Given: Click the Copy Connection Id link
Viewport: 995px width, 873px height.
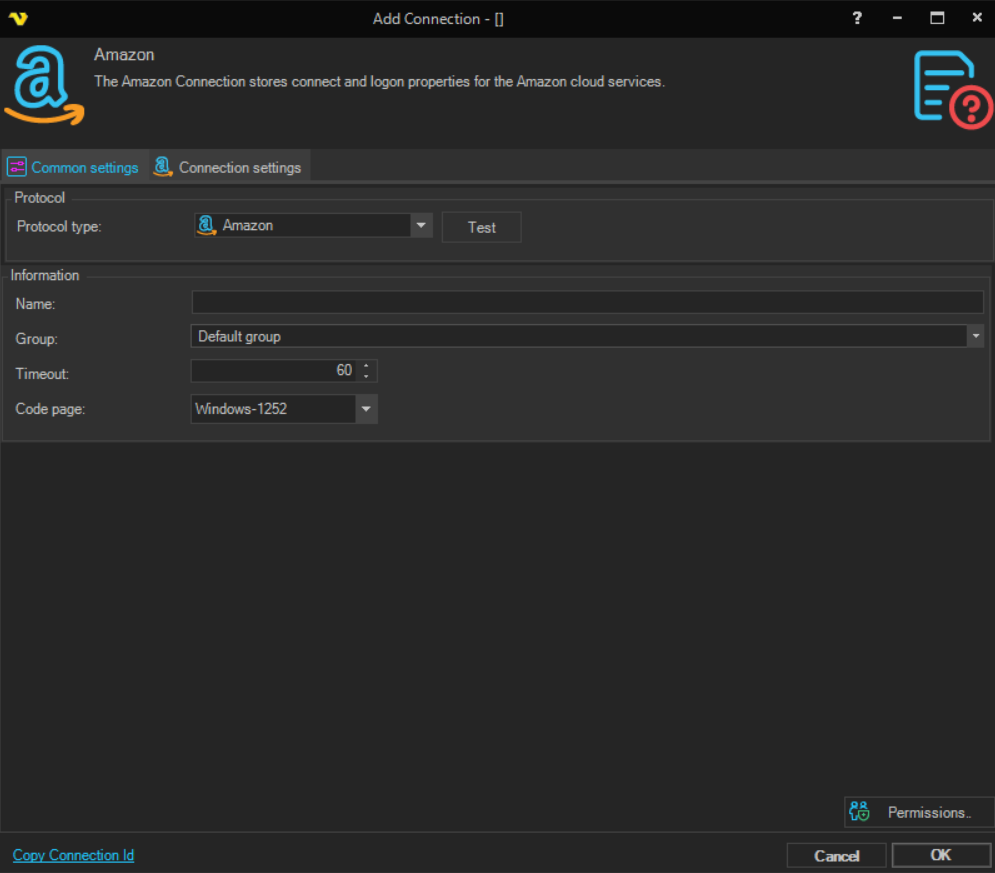Looking at the screenshot, I should coord(73,855).
